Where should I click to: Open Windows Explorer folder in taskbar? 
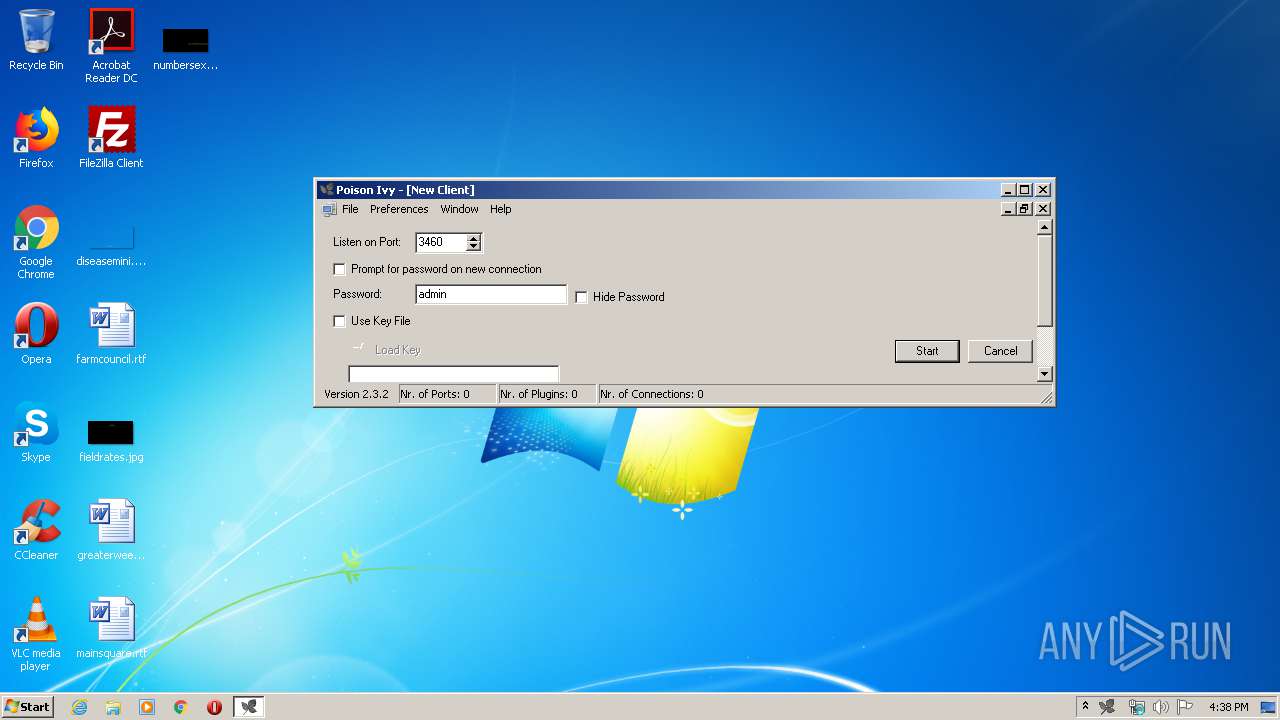point(113,707)
